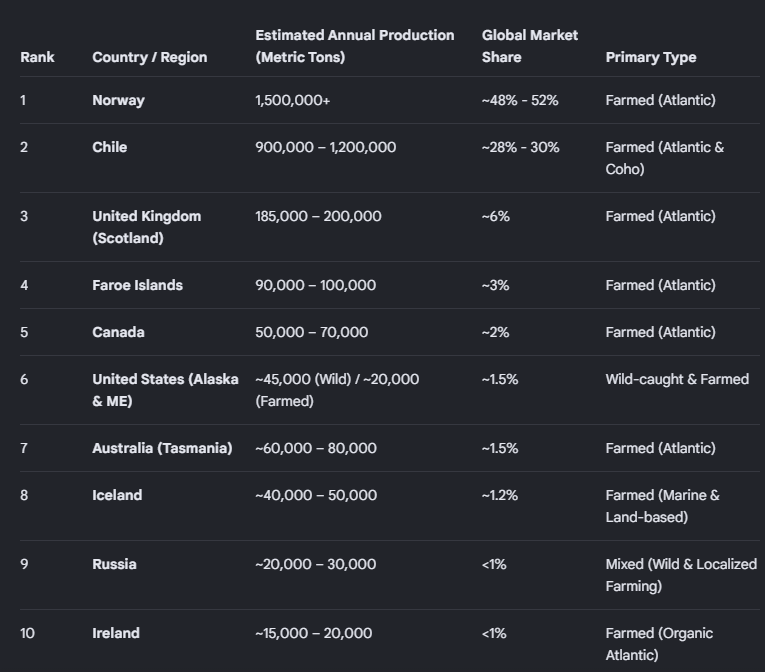Click the Ireland country name

tap(116, 633)
